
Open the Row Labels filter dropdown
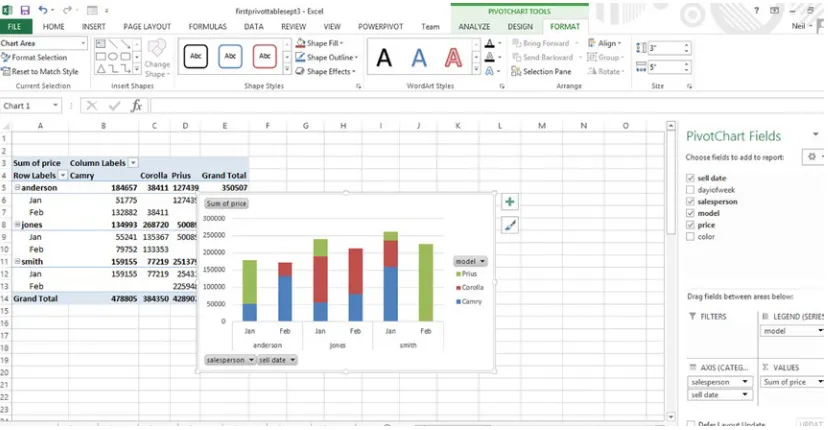(63, 175)
